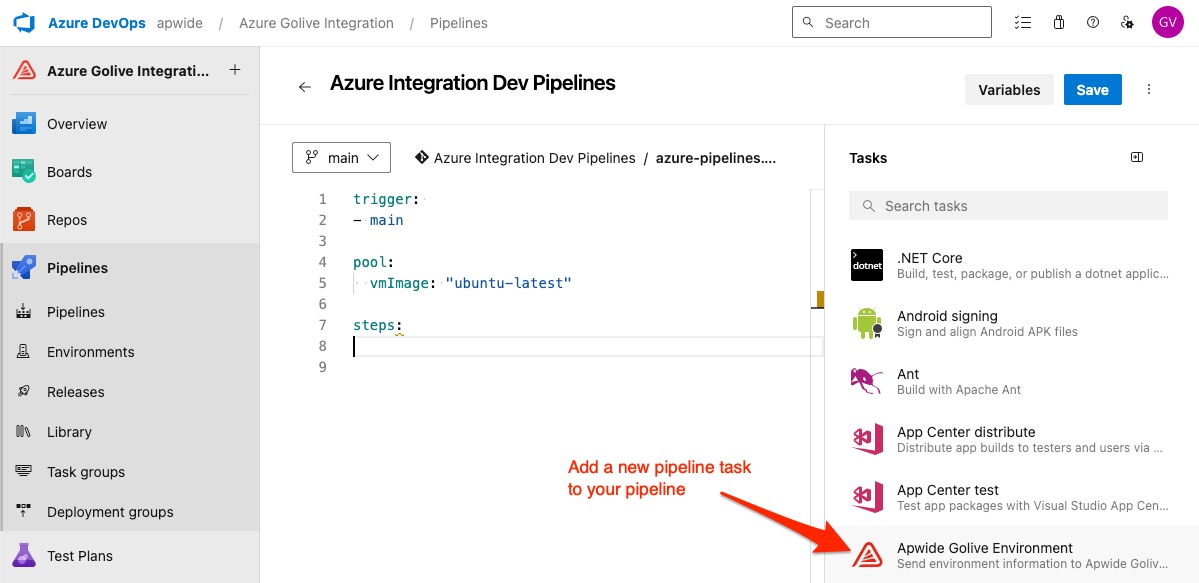Open Azure Golive Integration breadcrumb link
The height and width of the screenshot is (583, 1199).
[x=316, y=23]
